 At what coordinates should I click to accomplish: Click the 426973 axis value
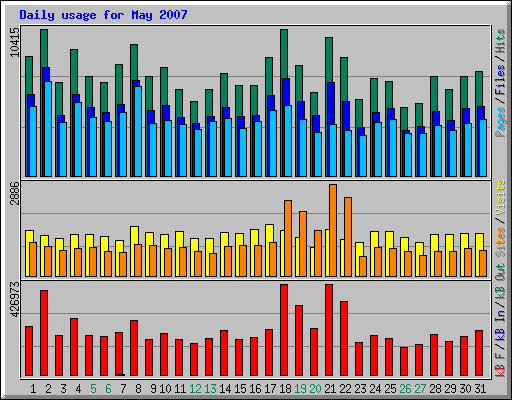pyautogui.click(x=14, y=299)
